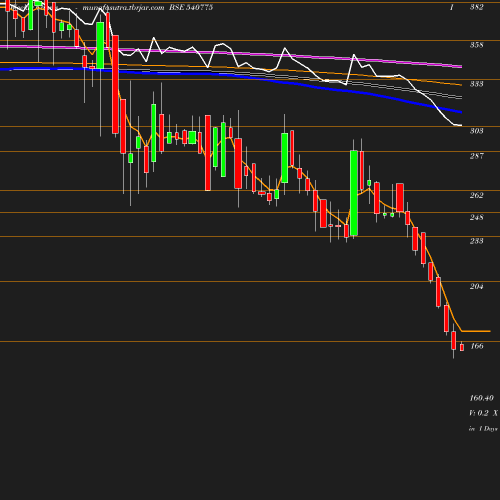Click the large green candle near 287 on the right

click(x=354, y=193)
